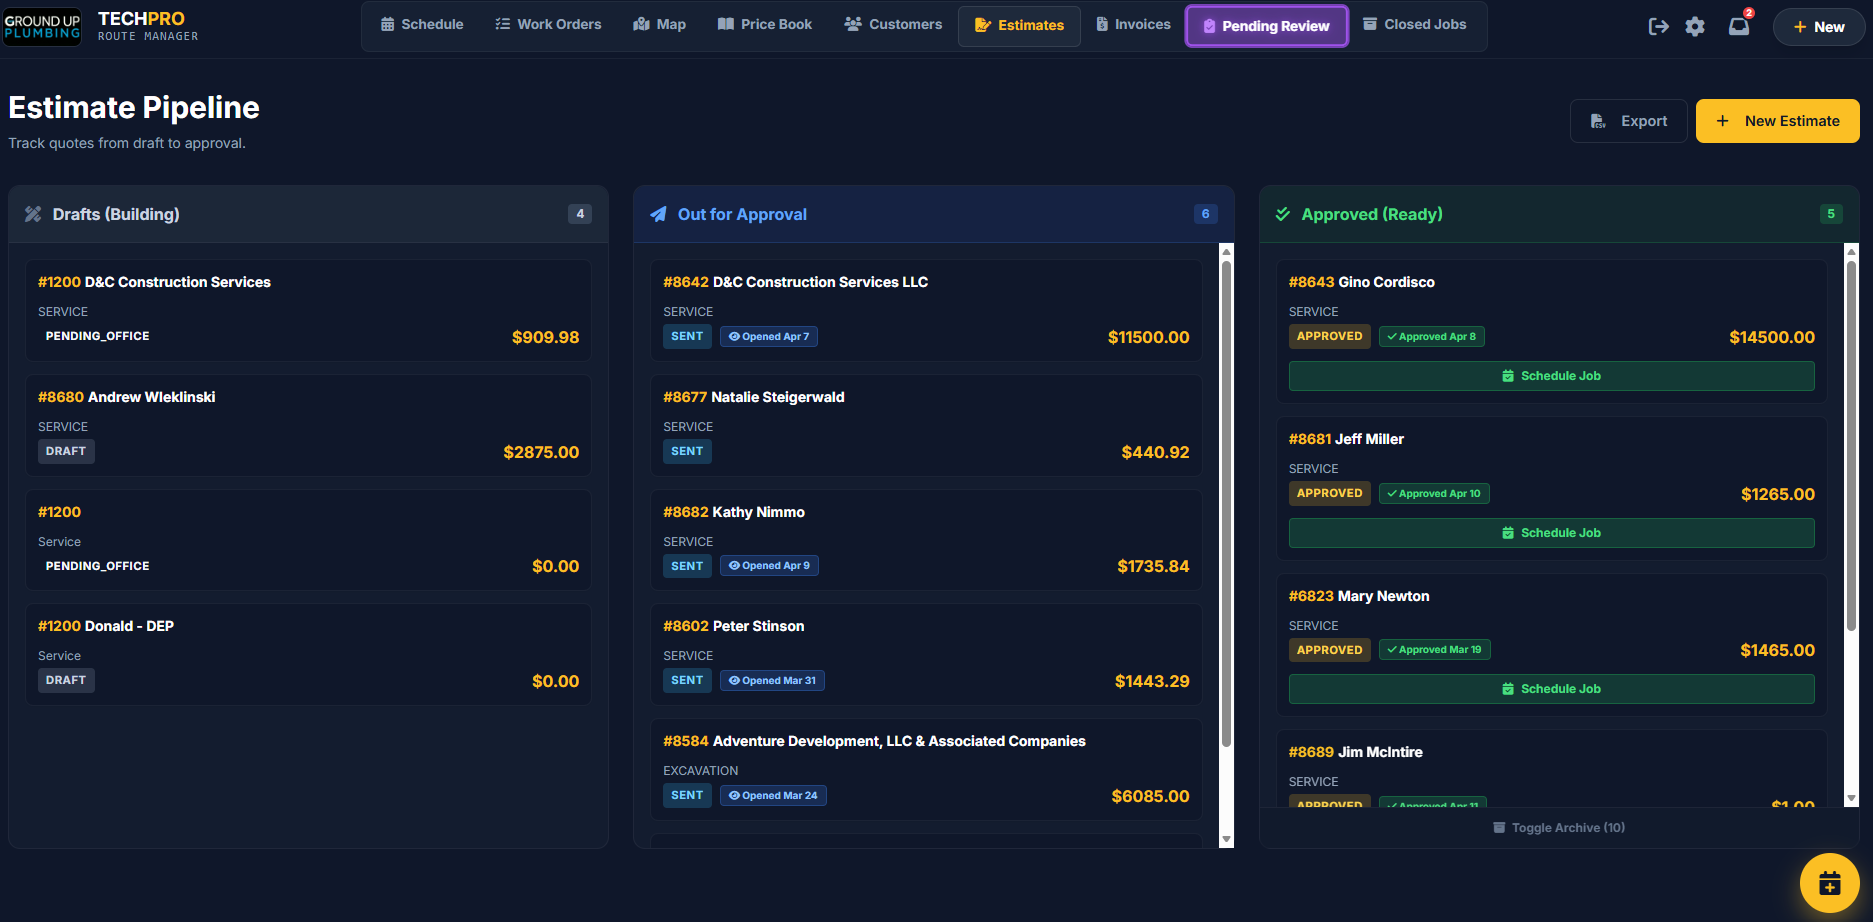Open notifications inbox with badge
Screen dimensions: 1873x922
[x=1740, y=25]
